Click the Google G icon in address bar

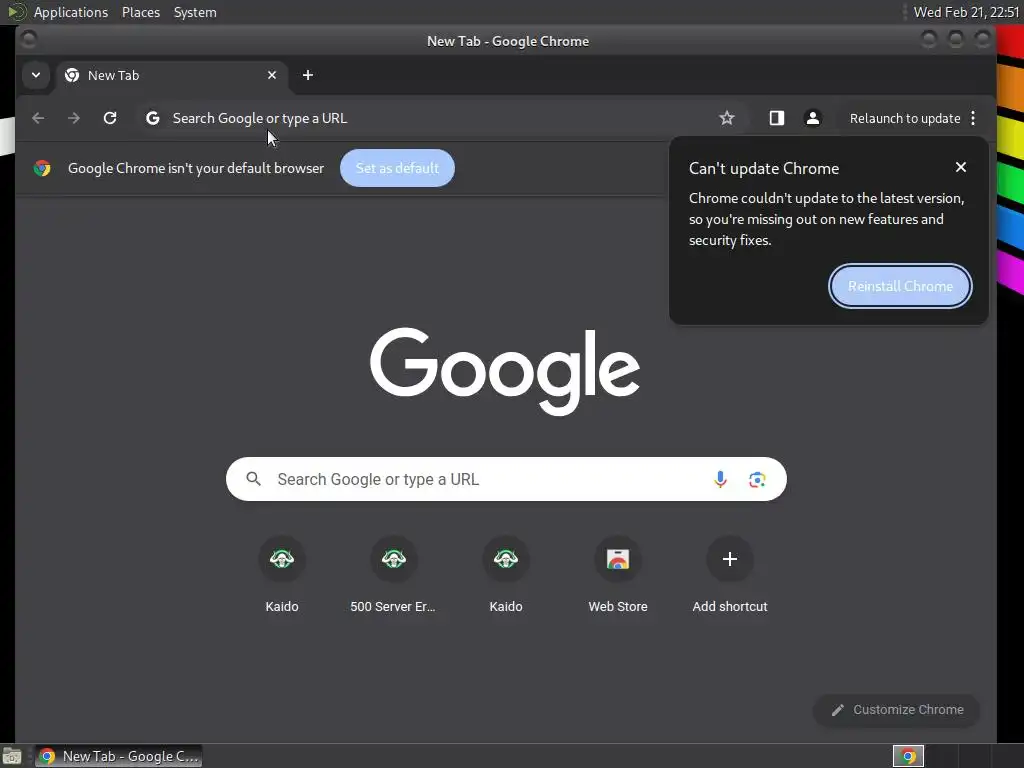pyautogui.click(x=153, y=118)
